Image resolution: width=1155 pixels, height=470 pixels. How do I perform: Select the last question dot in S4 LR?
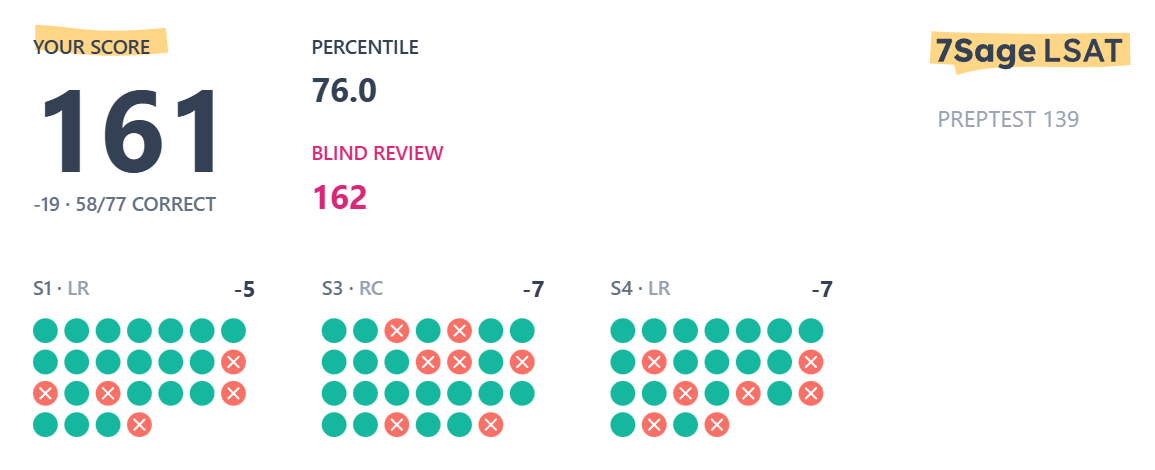pyautogui.click(x=717, y=425)
